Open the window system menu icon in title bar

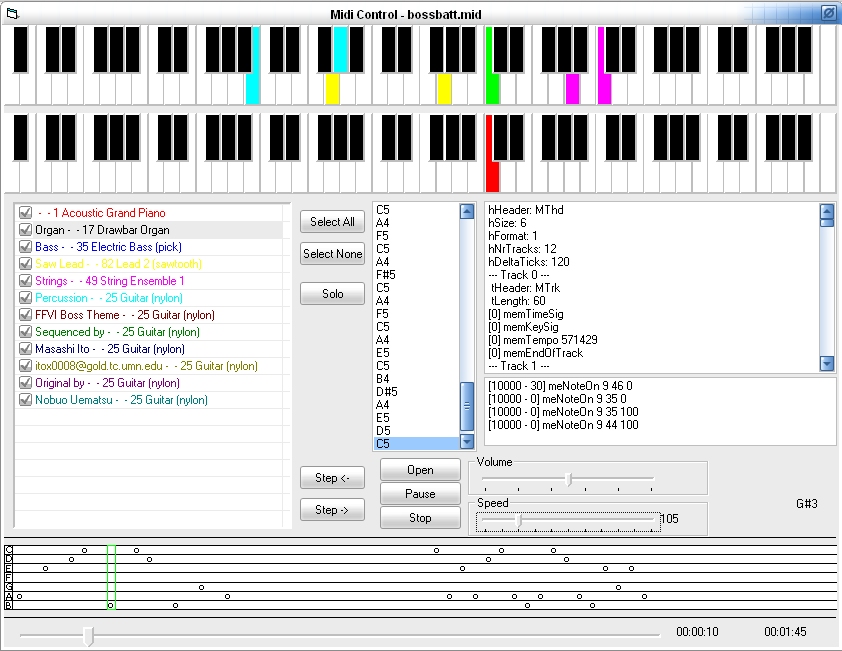click(x=12, y=13)
